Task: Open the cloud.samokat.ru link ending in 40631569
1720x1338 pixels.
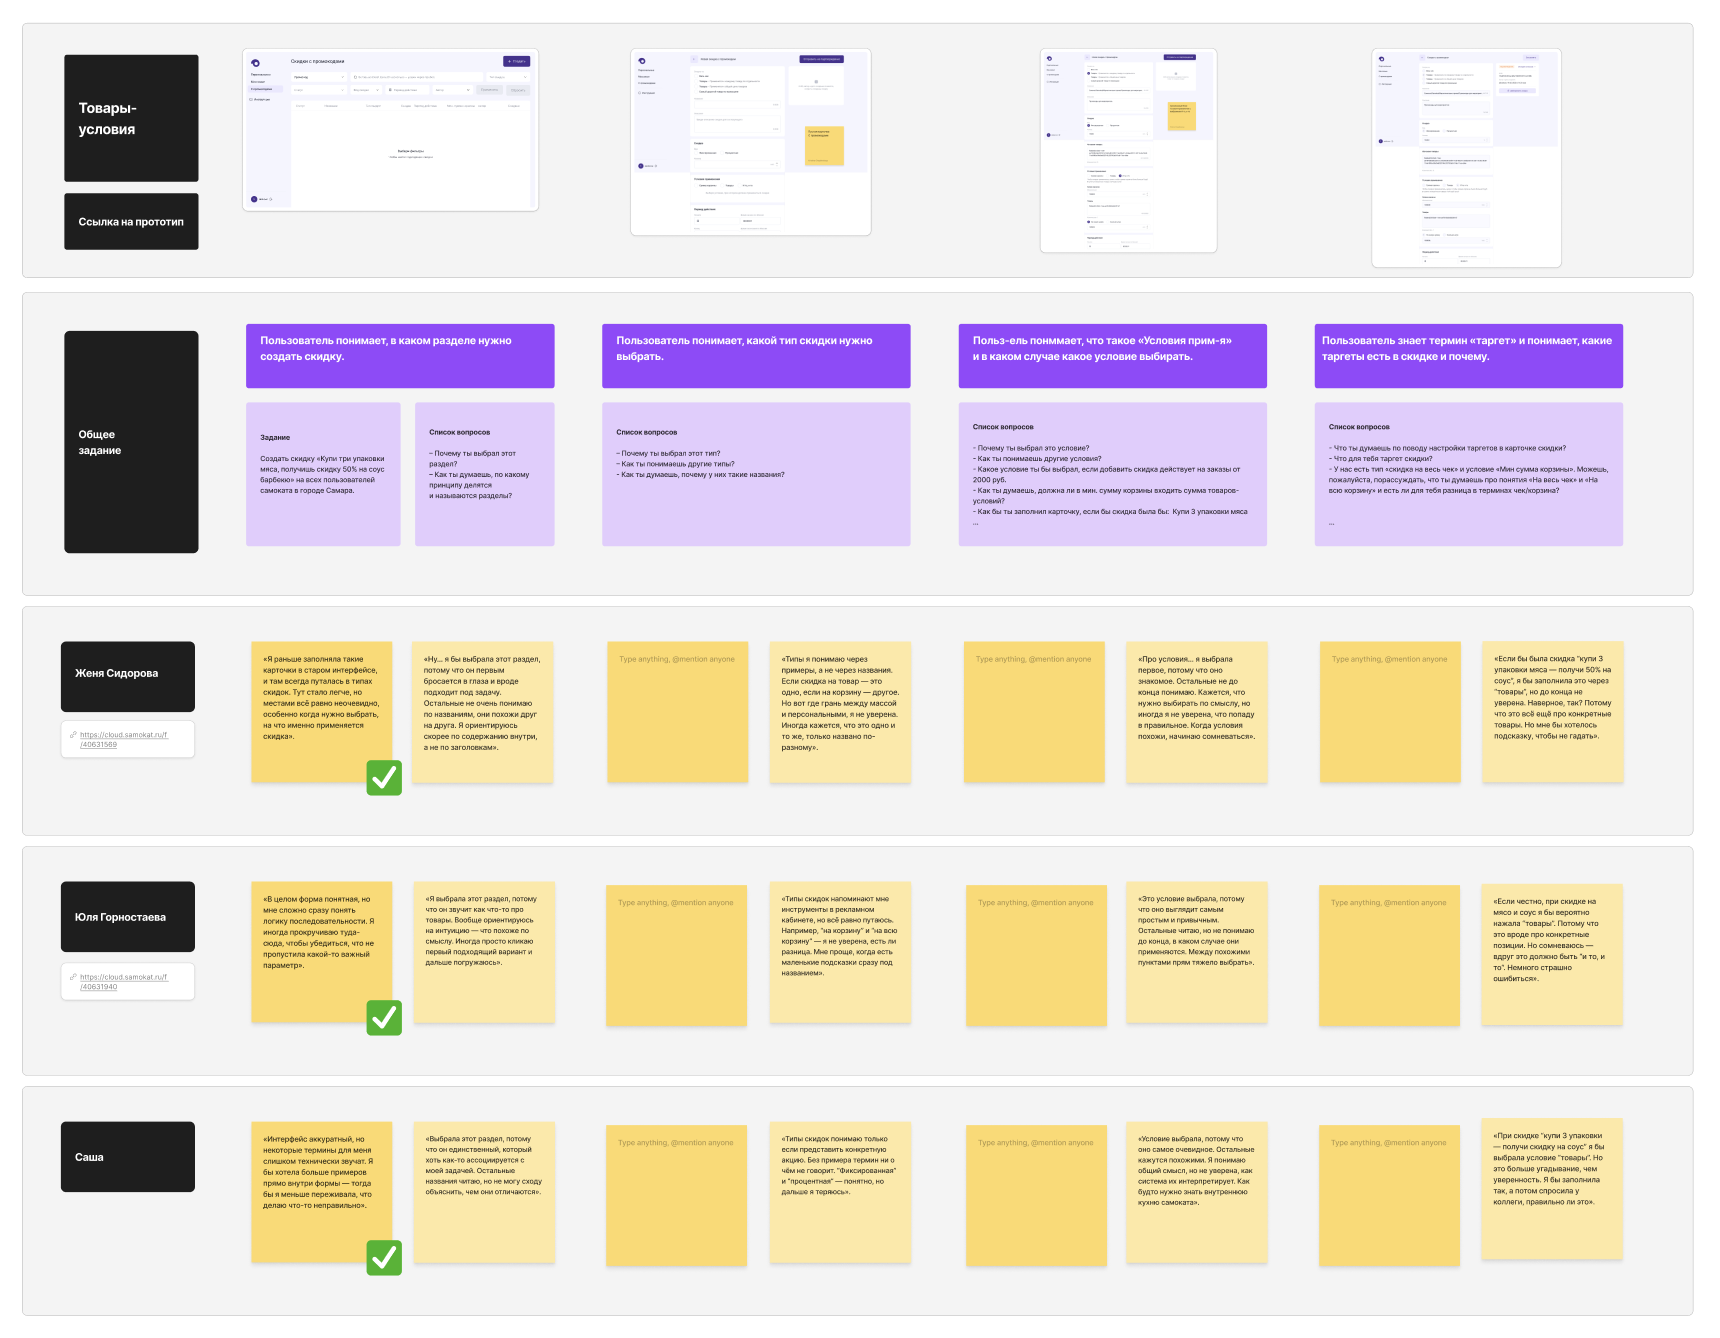Action: (124, 739)
